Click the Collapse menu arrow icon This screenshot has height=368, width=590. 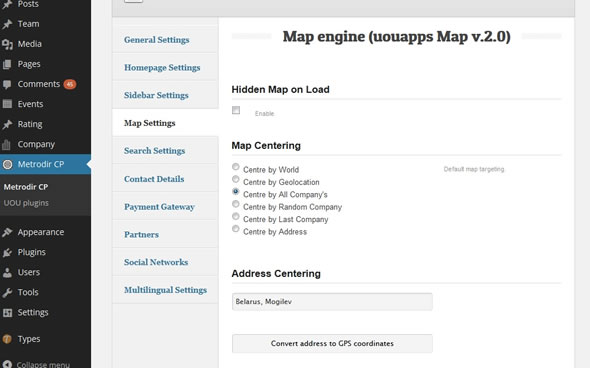pyautogui.click(x=7, y=364)
